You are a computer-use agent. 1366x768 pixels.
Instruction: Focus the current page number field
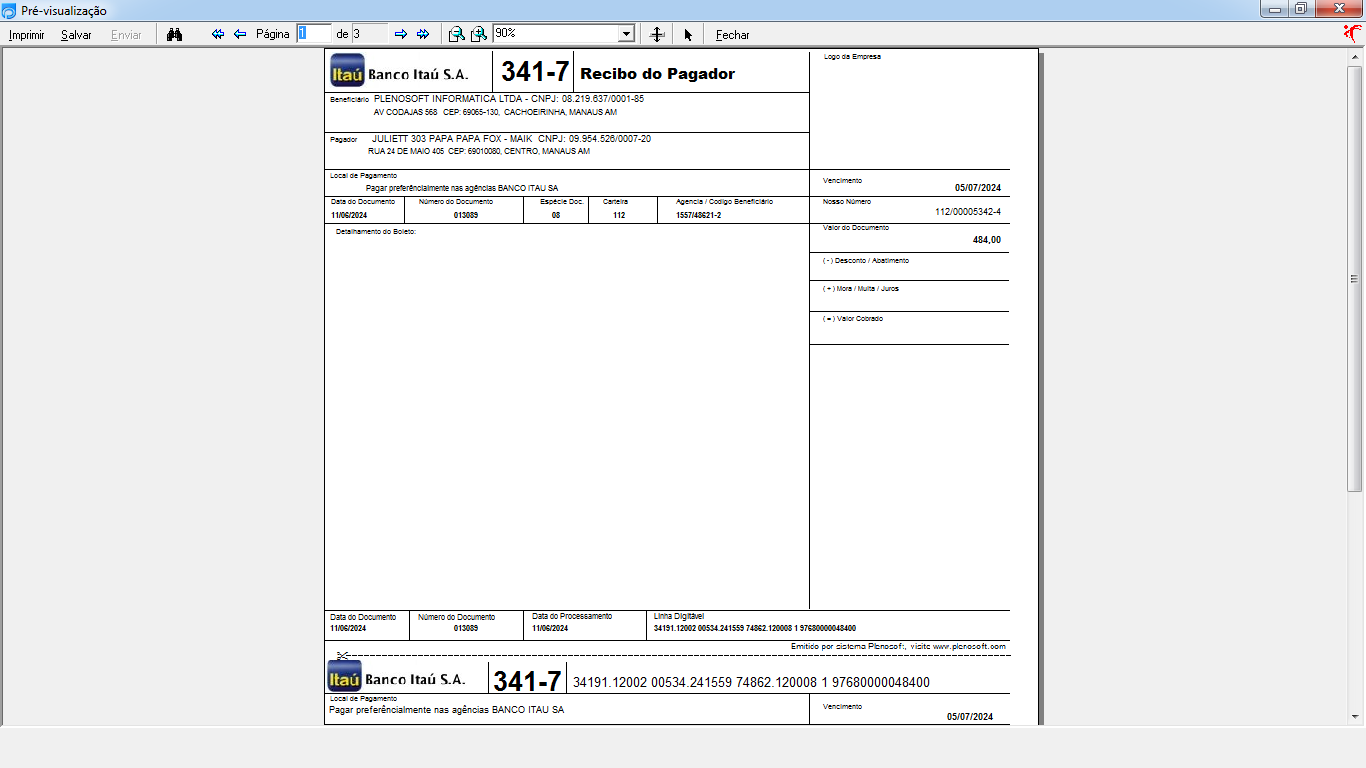[x=314, y=34]
